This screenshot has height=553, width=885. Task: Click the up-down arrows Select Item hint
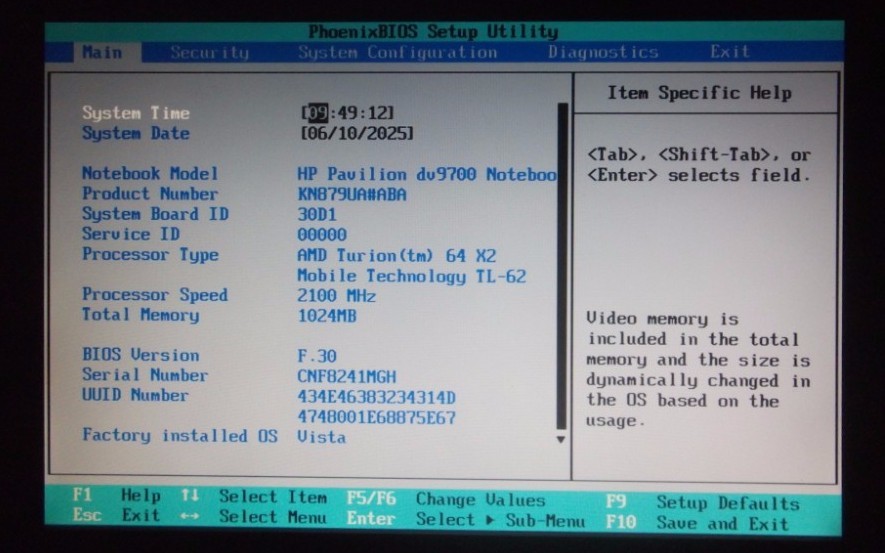[254, 497]
